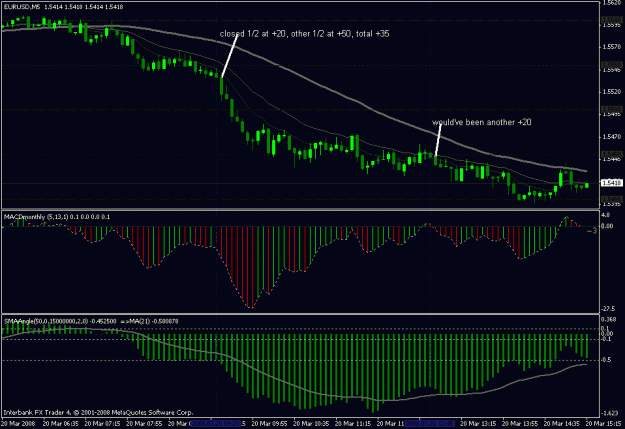The height and width of the screenshot is (429, 625).
Task: Click SMAAngle scale value -0.5
Action: [x=606, y=360]
